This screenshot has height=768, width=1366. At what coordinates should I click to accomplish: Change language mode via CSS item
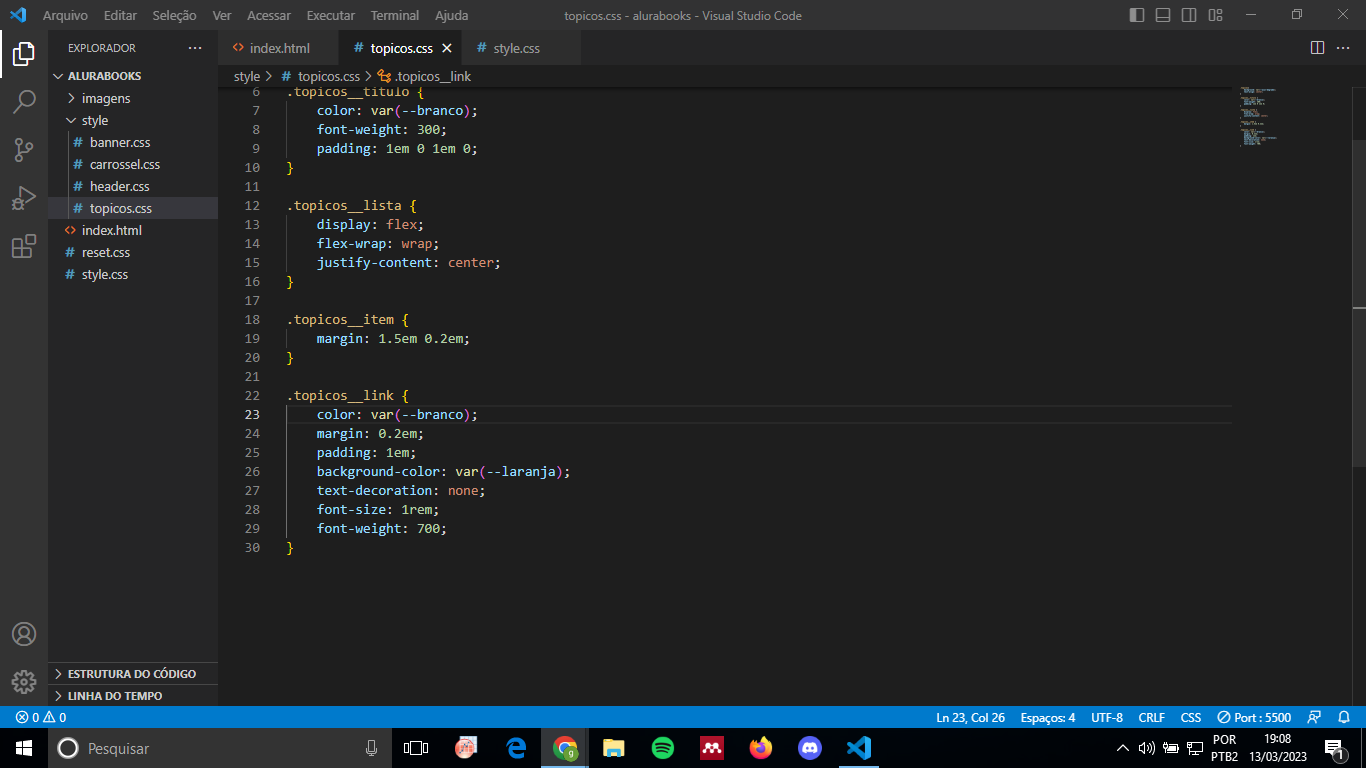[1190, 717]
